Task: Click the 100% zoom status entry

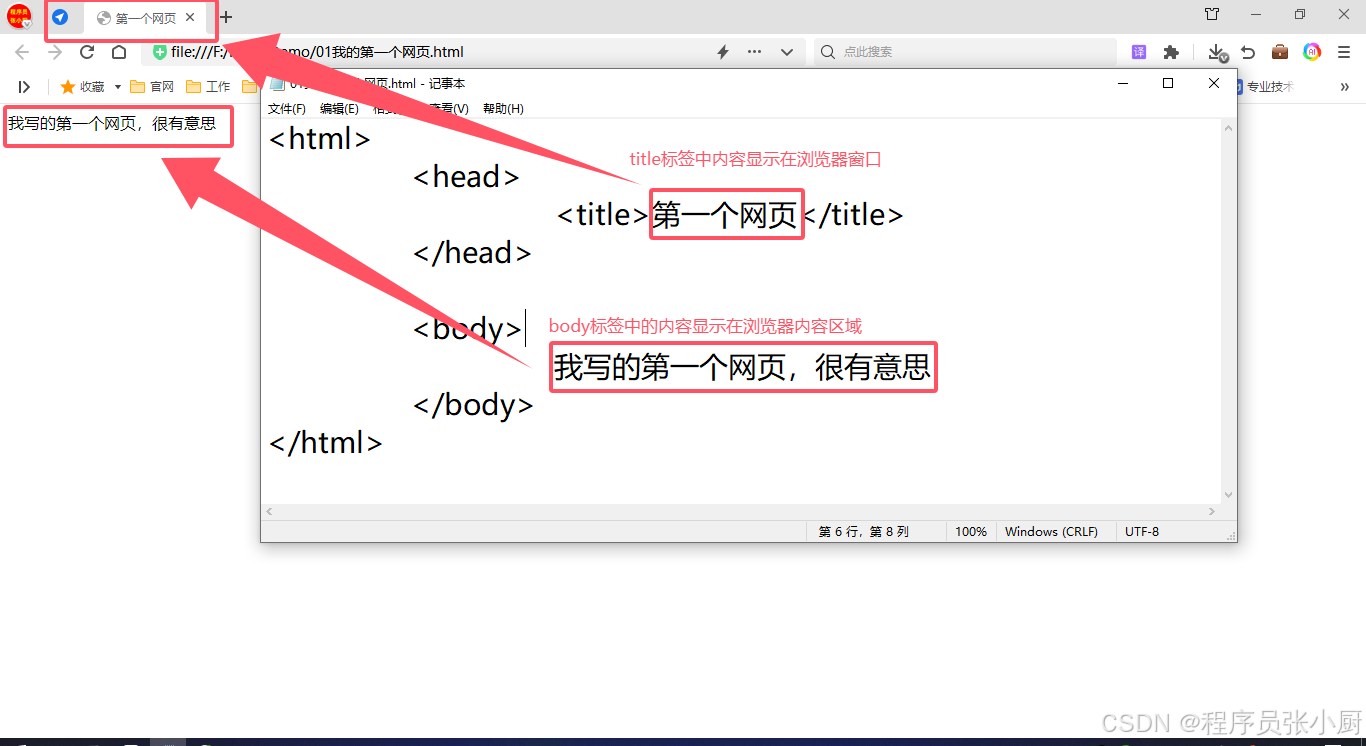Action: point(970,532)
